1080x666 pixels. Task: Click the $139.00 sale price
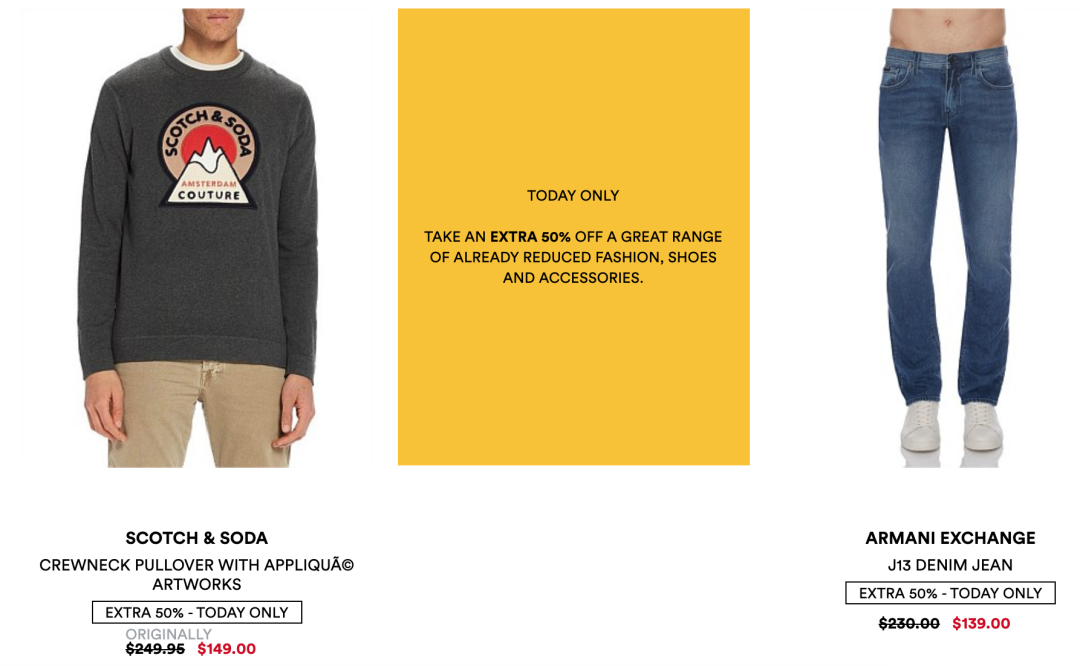pos(981,623)
